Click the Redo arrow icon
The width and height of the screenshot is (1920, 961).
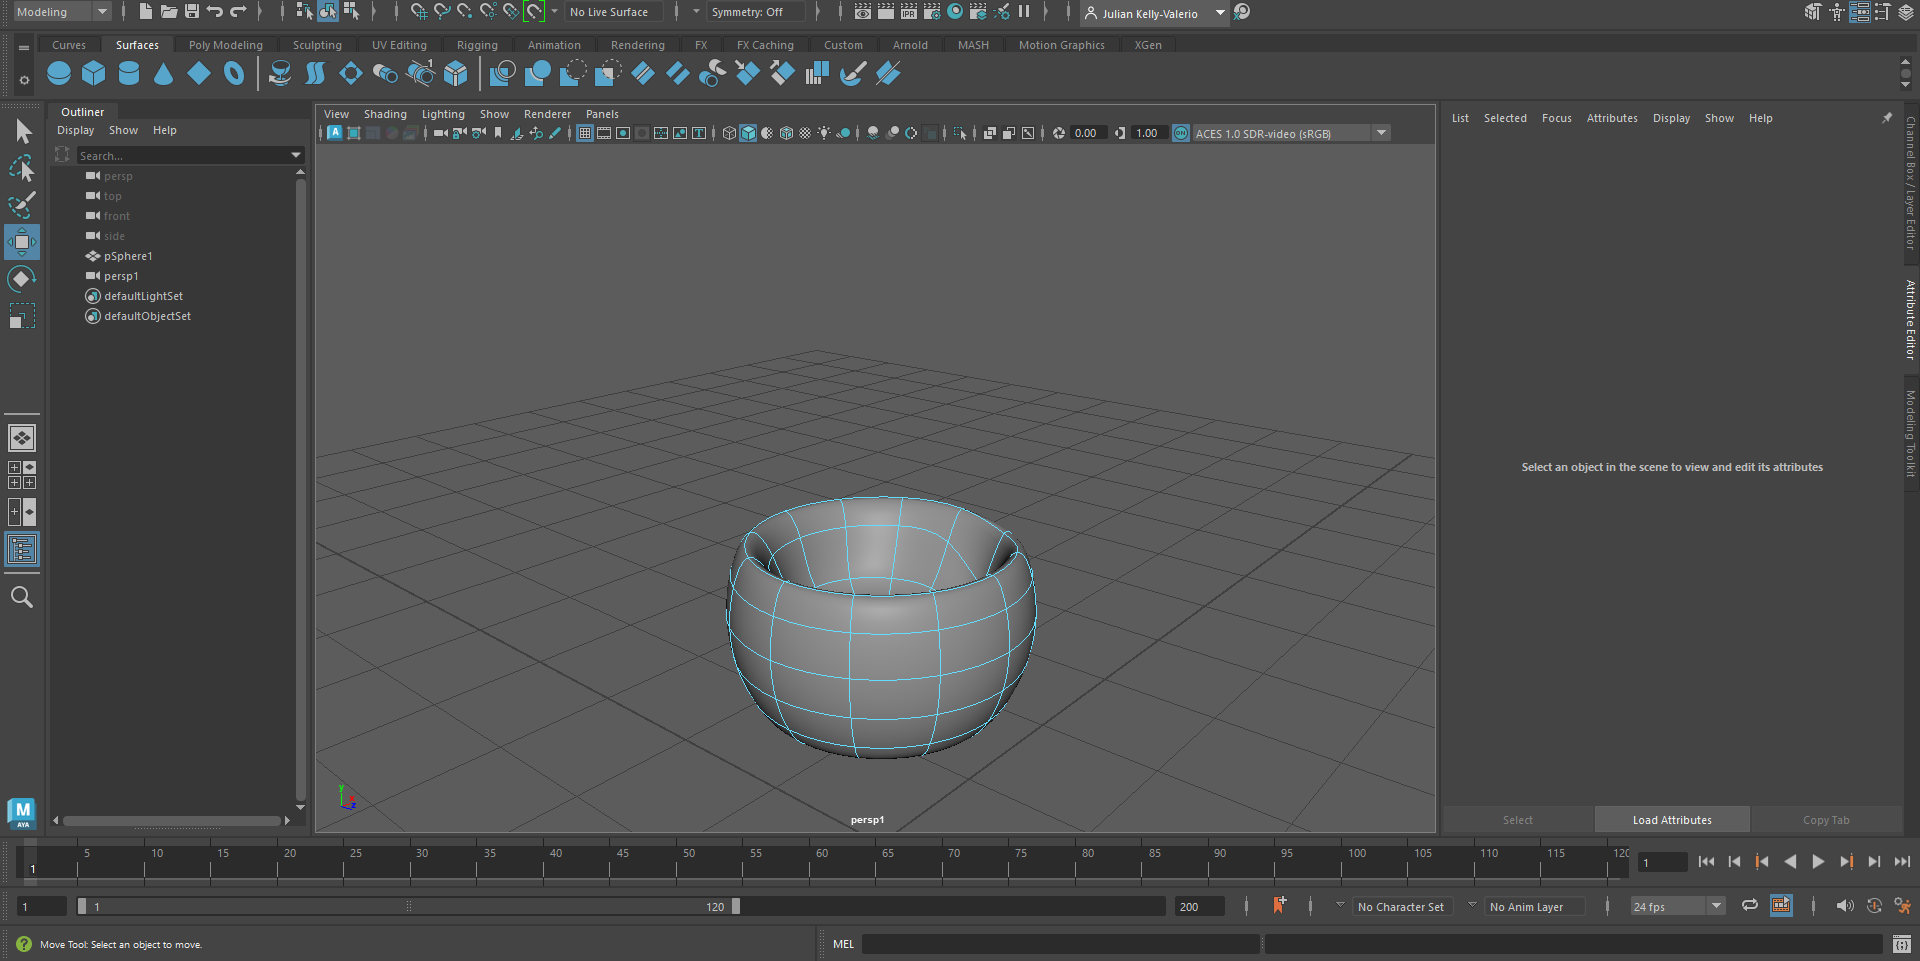[238, 12]
